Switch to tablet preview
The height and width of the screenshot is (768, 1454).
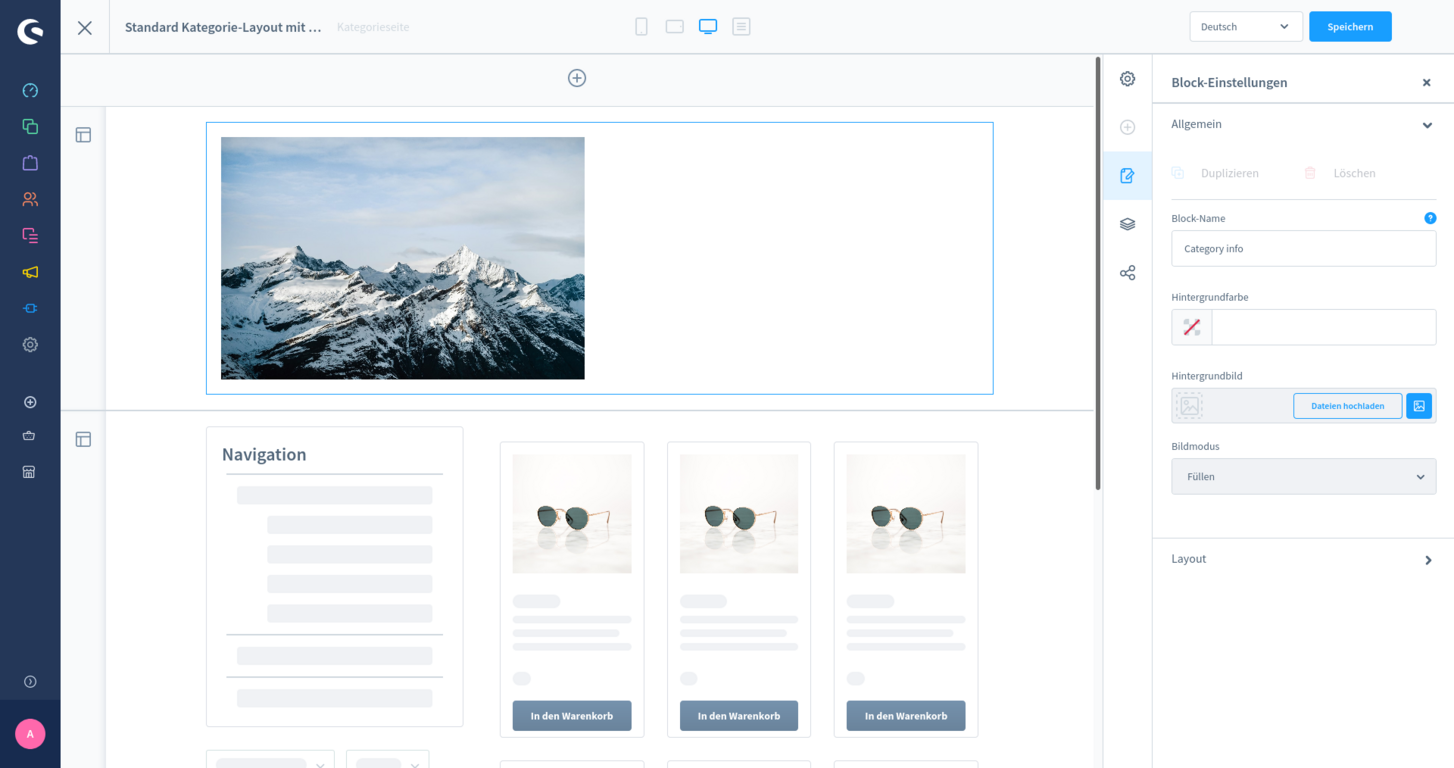[675, 27]
